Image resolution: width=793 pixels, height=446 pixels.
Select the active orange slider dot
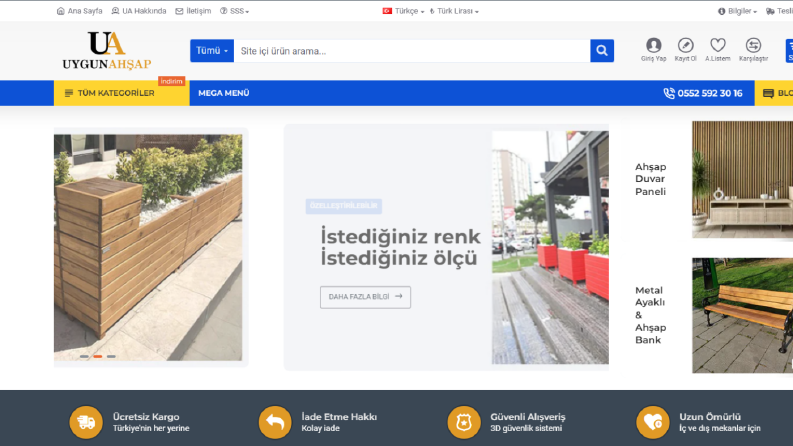pyautogui.click(x=98, y=356)
